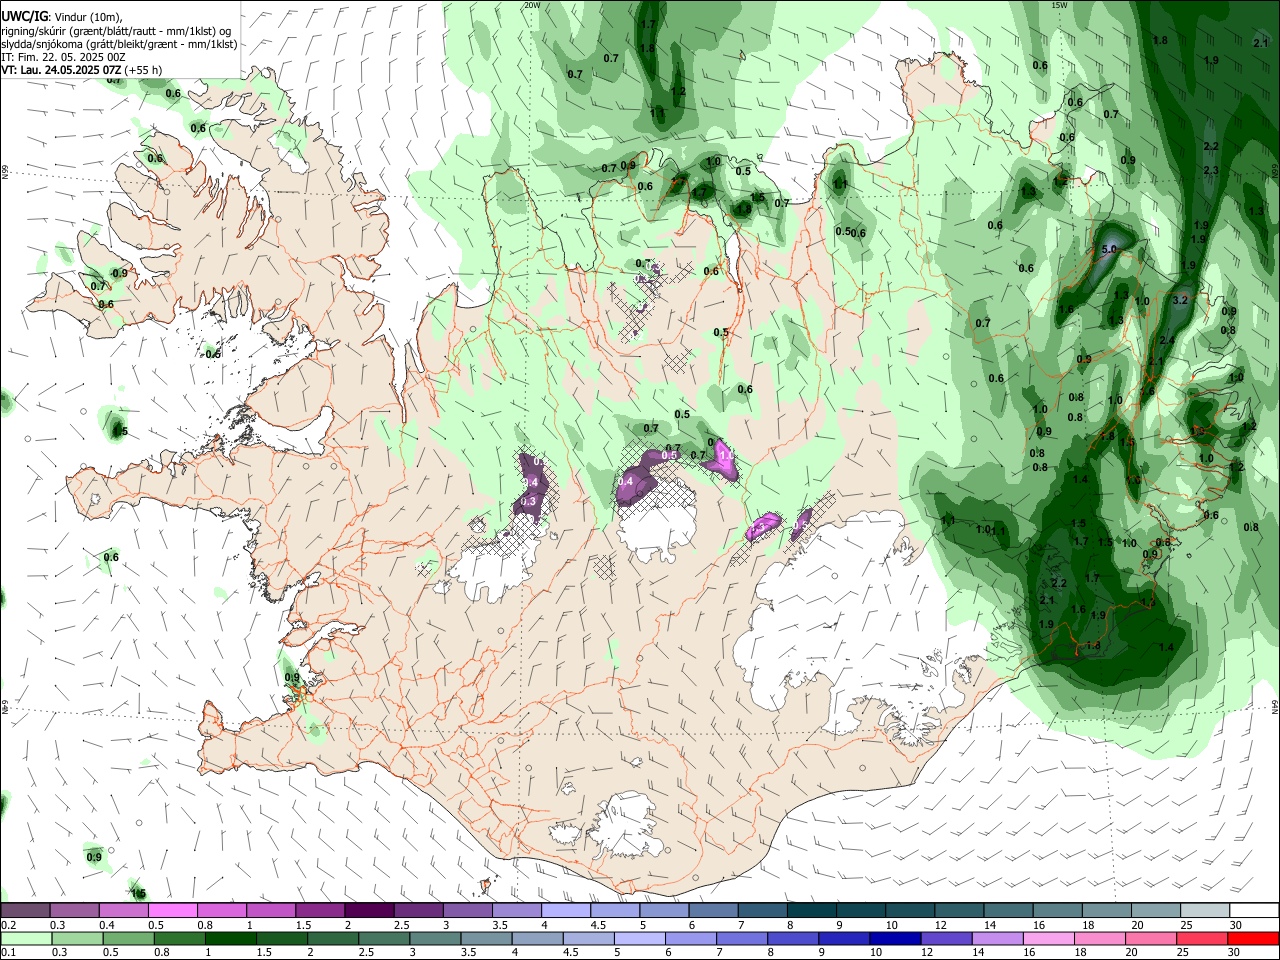Image resolution: width=1280 pixels, height=960 pixels.
Task: Click the '5.0' precipitation value on map
Action: pos(1108,249)
